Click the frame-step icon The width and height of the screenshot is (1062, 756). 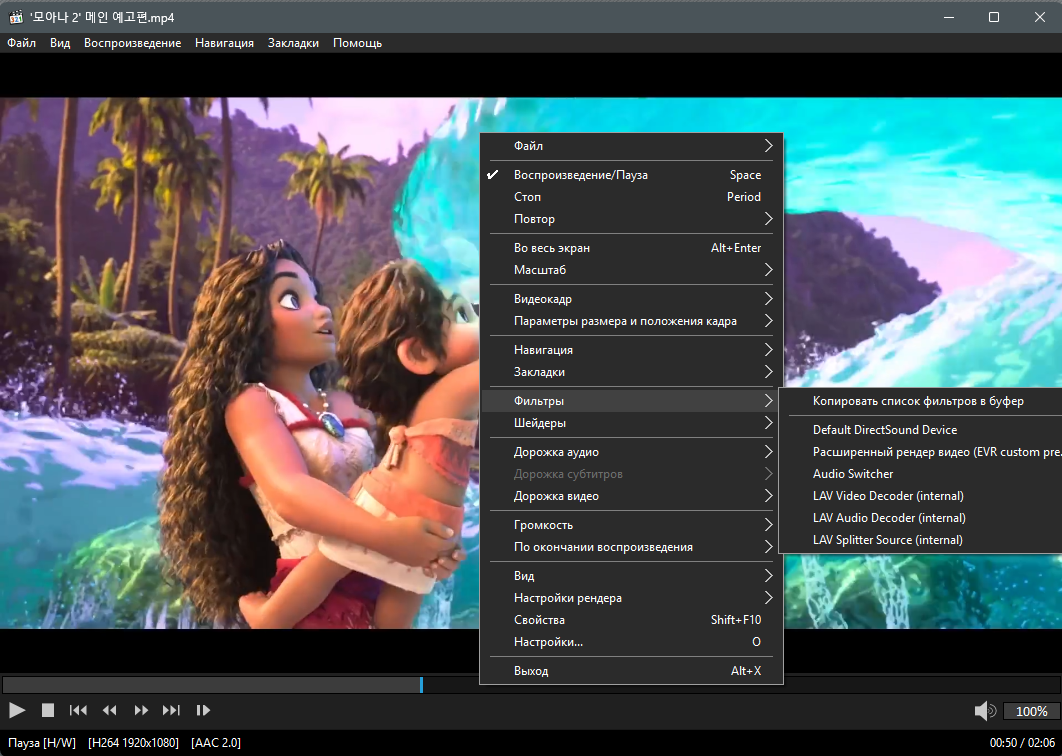pos(203,710)
